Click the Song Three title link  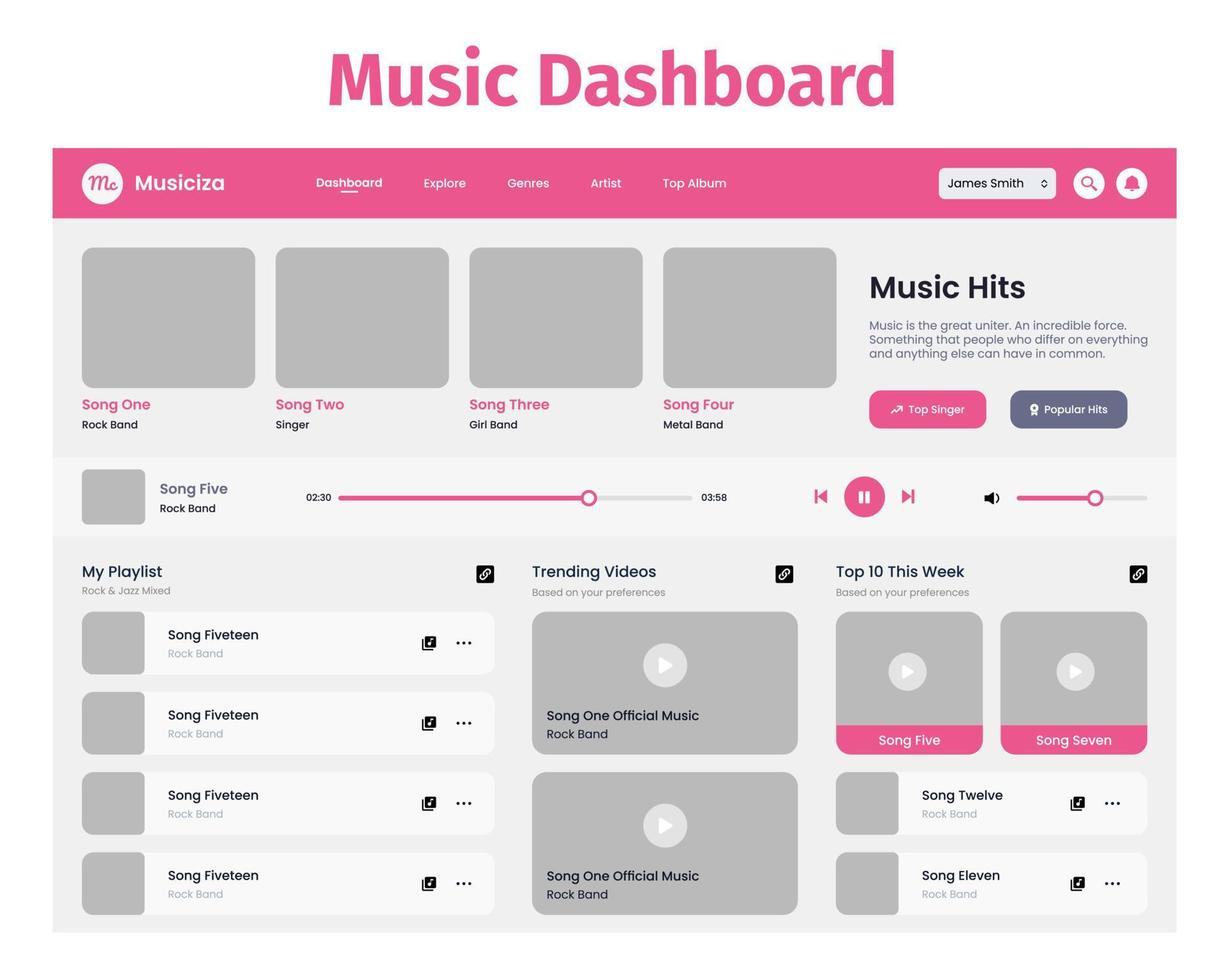509,405
